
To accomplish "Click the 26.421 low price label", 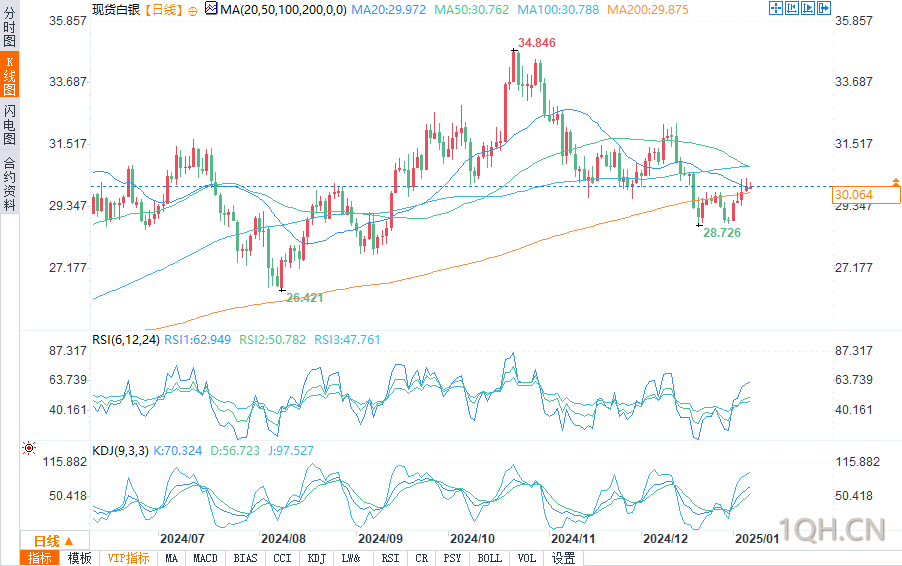I will point(305,298).
